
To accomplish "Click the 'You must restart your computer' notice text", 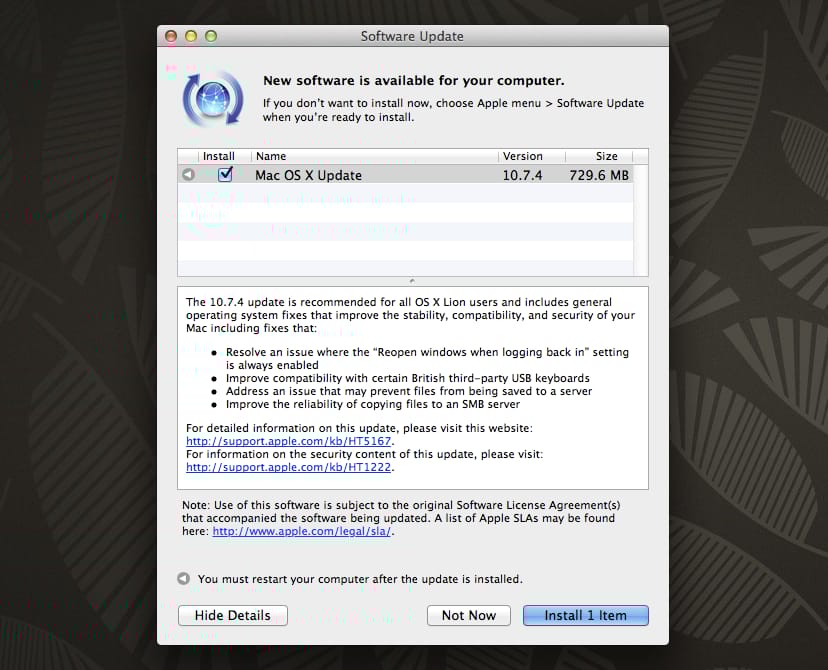I will pos(360,579).
